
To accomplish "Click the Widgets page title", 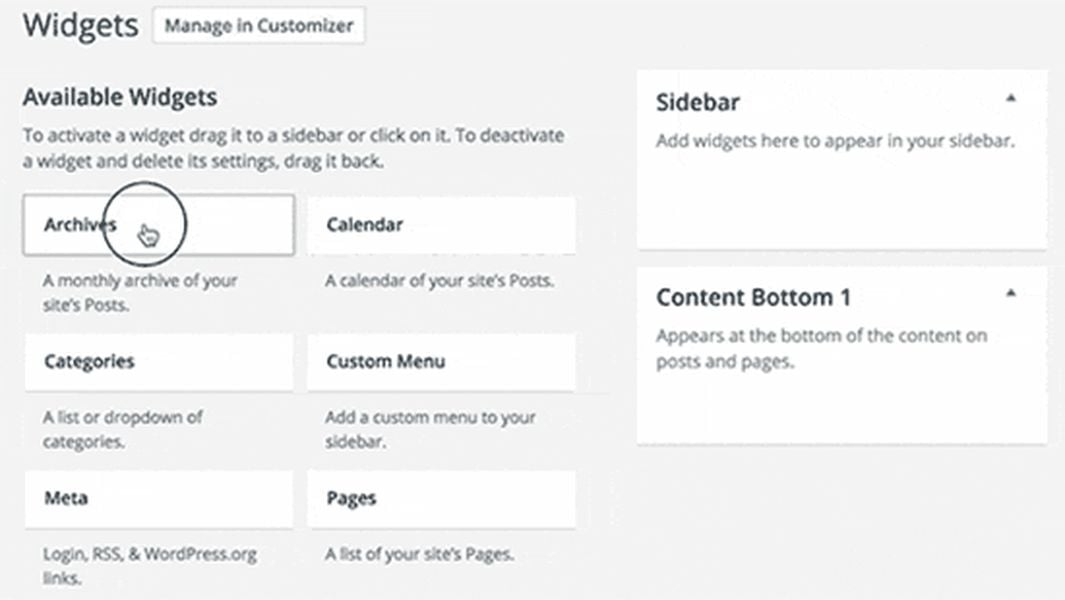I will click(79, 25).
